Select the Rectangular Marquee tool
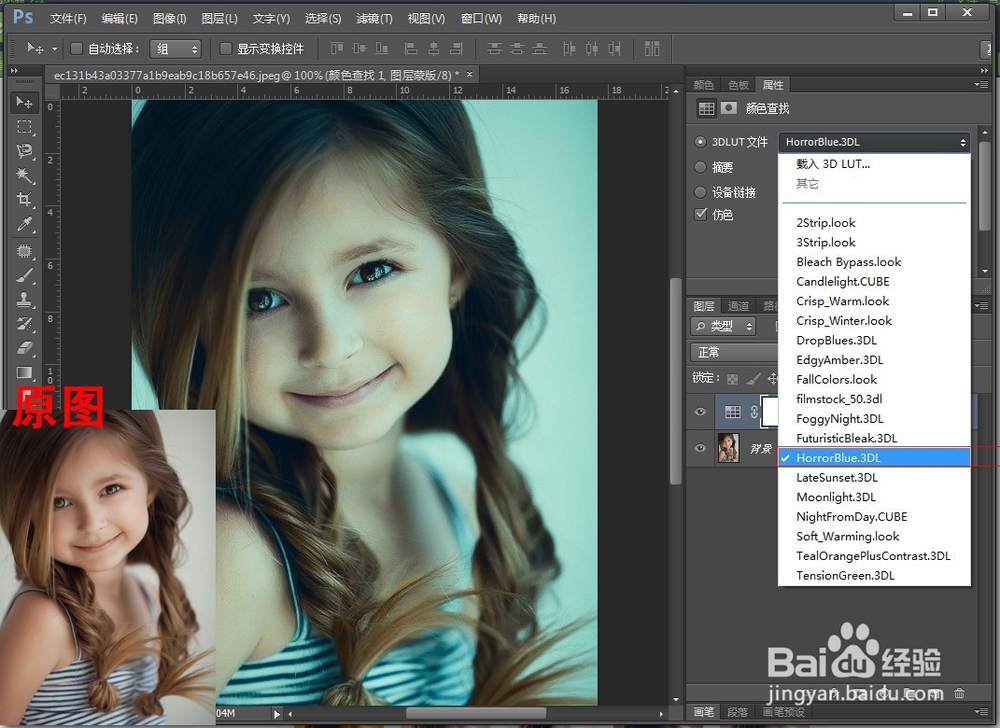Image resolution: width=1000 pixels, height=728 pixels. [25, 127]
